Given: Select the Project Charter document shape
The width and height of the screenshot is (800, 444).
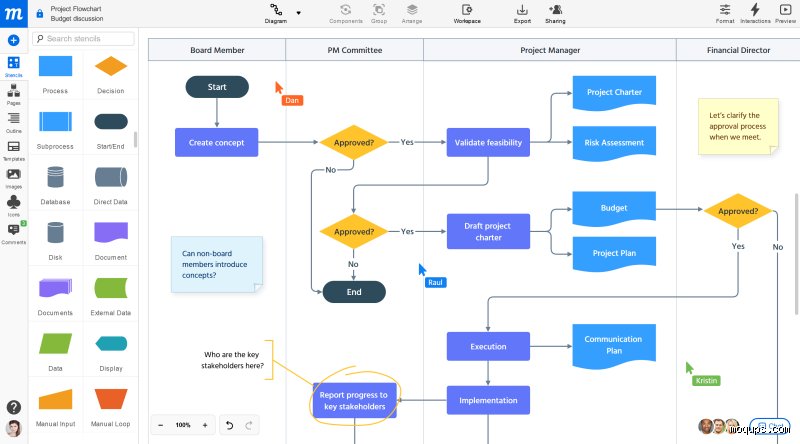Looking at the screenshot, I should (x=614, y=92).
